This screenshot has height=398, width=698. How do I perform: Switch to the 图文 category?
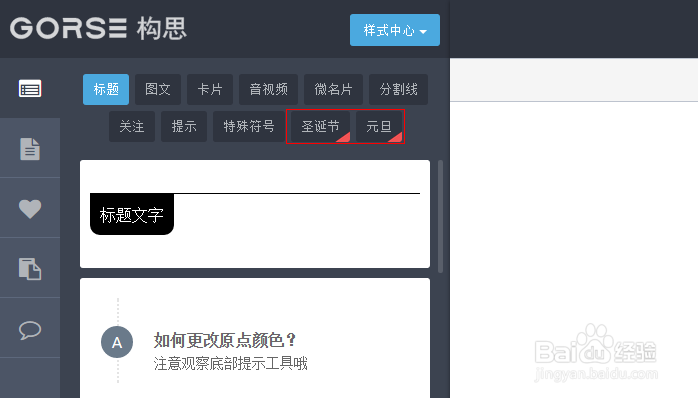click(158, 89)
